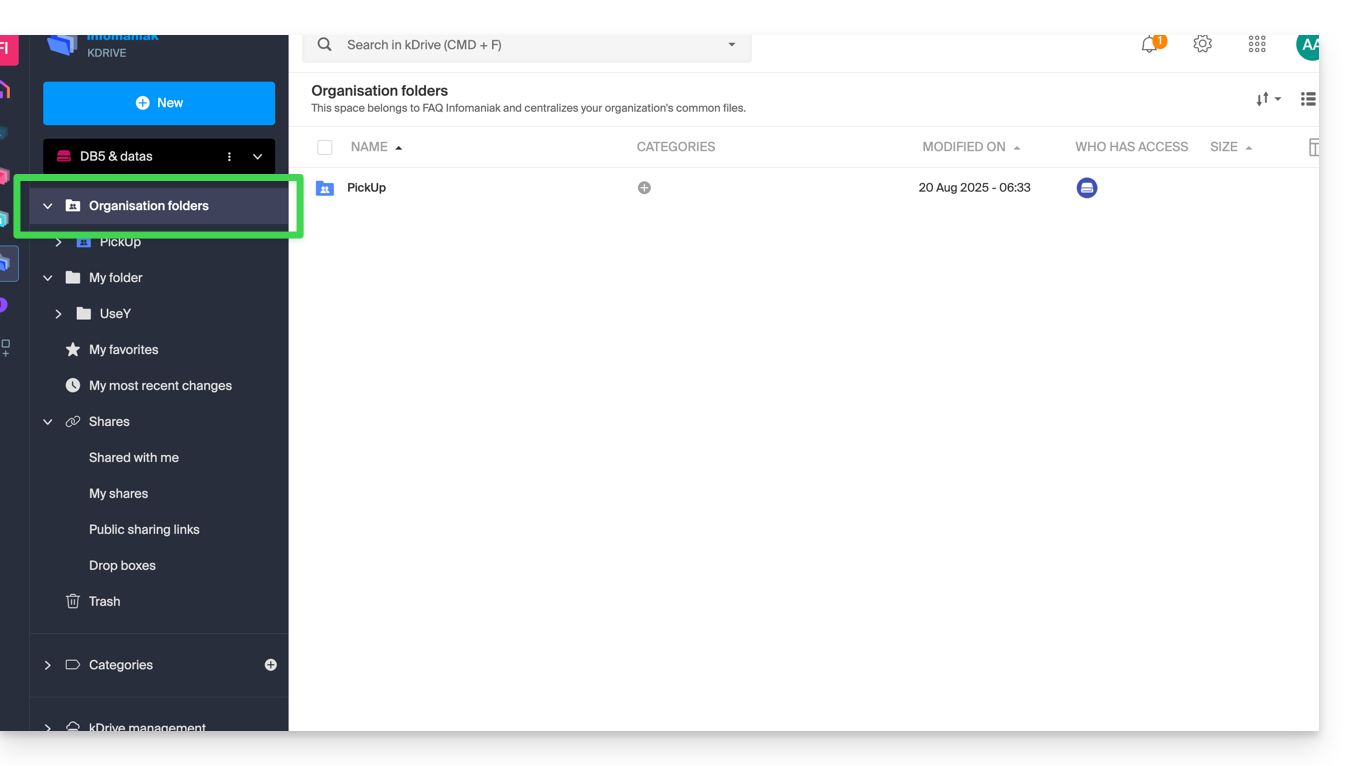1354x766 pixels.
Task: Collapse the Shares tree section
Action: pos(47,422)
